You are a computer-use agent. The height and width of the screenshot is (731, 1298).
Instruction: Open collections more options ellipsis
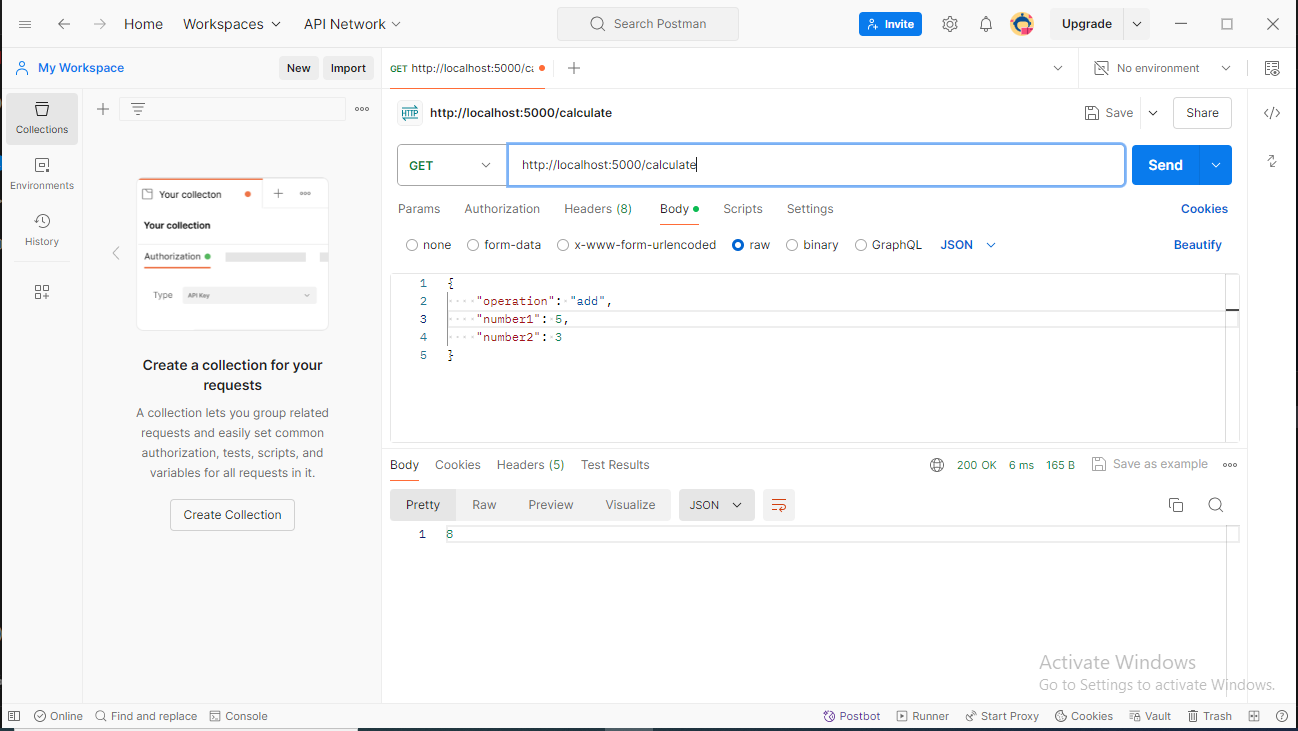tap(362, 109)
